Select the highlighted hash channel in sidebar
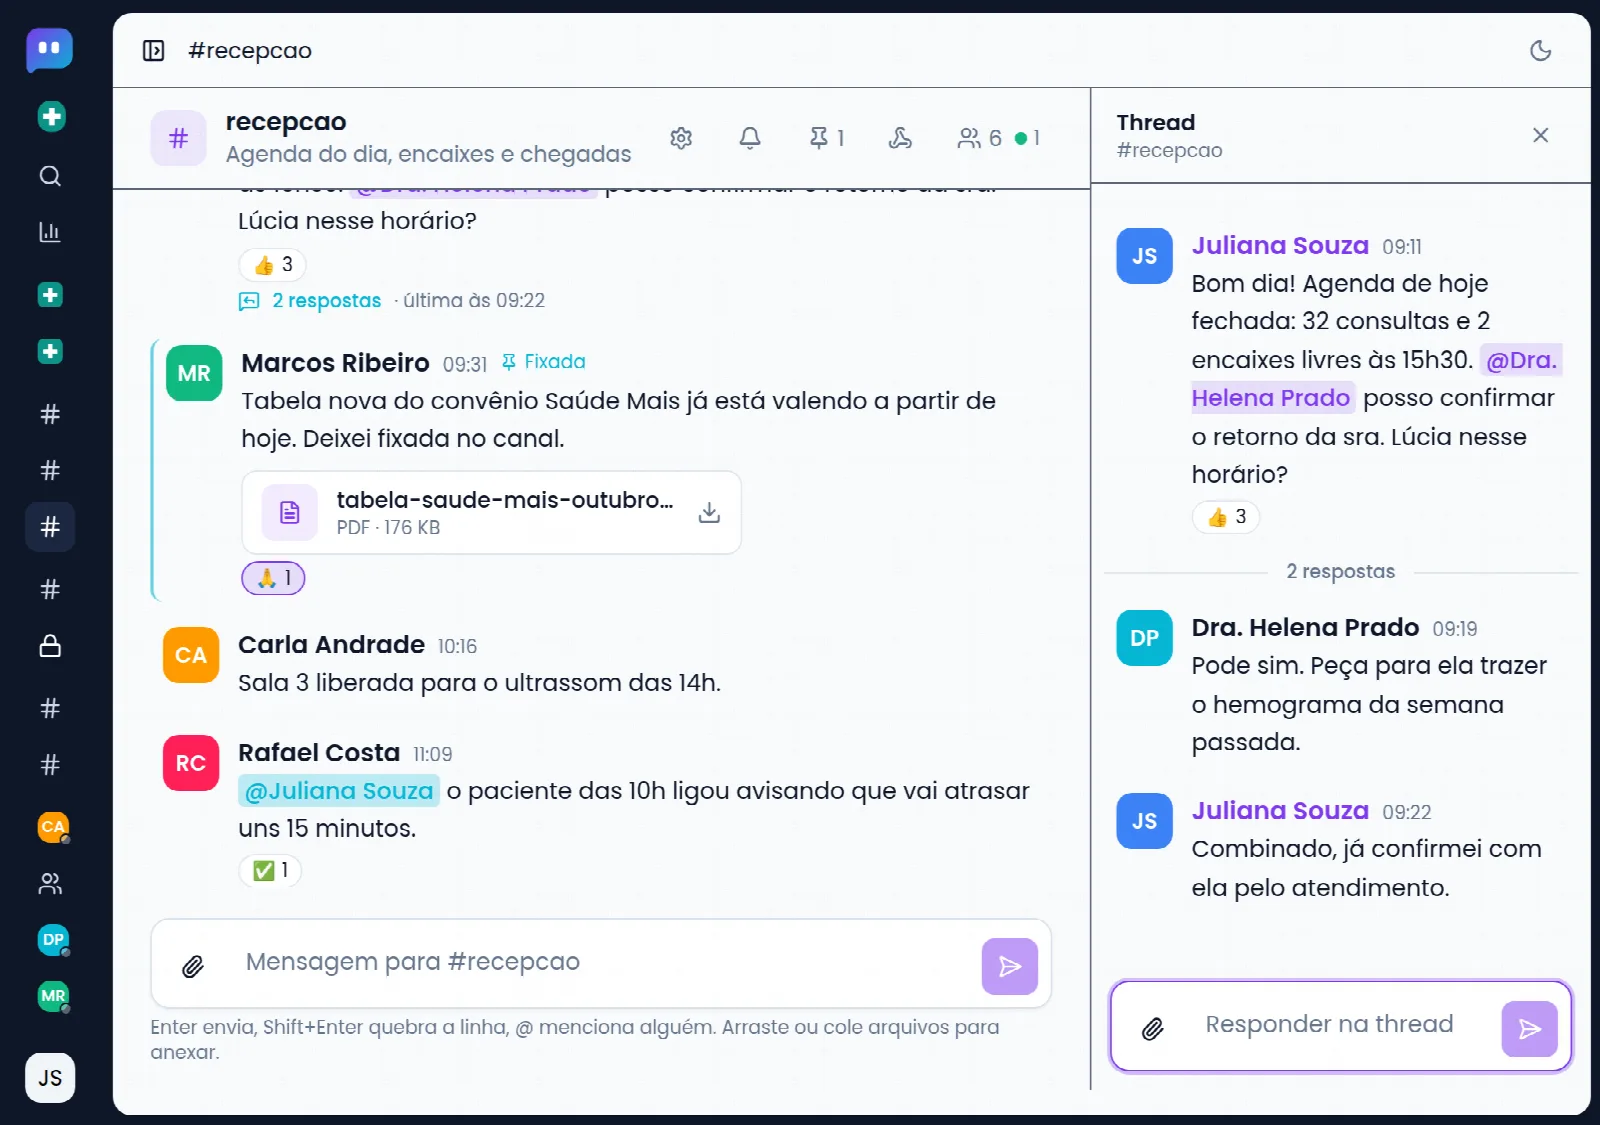Screen dimensions: 1600x1125 coord(50,527)
